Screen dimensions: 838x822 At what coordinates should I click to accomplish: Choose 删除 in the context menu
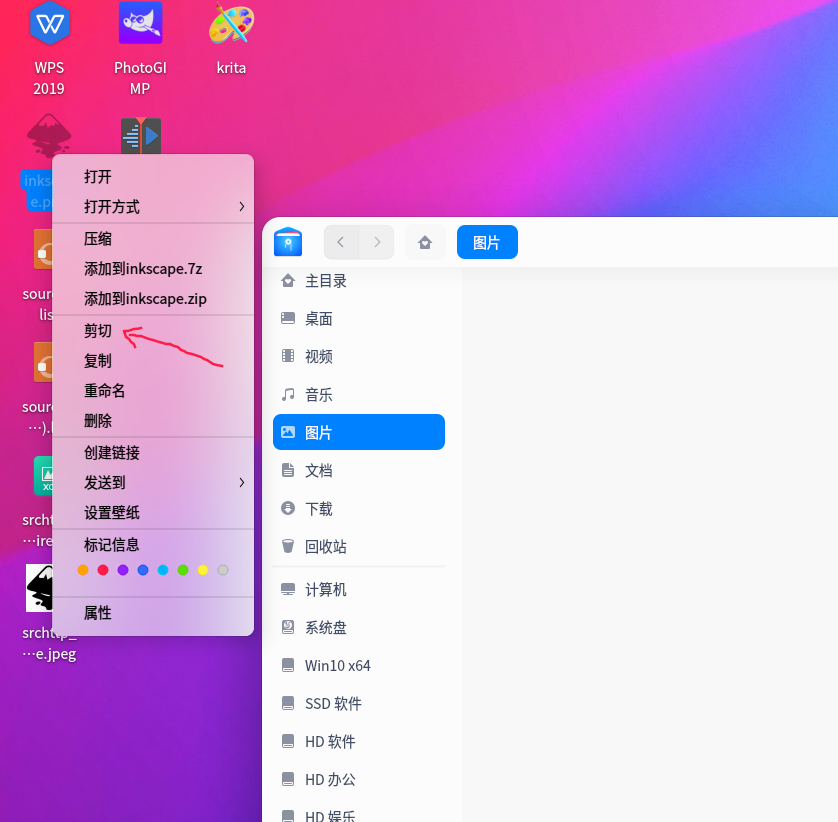[153, 421]
